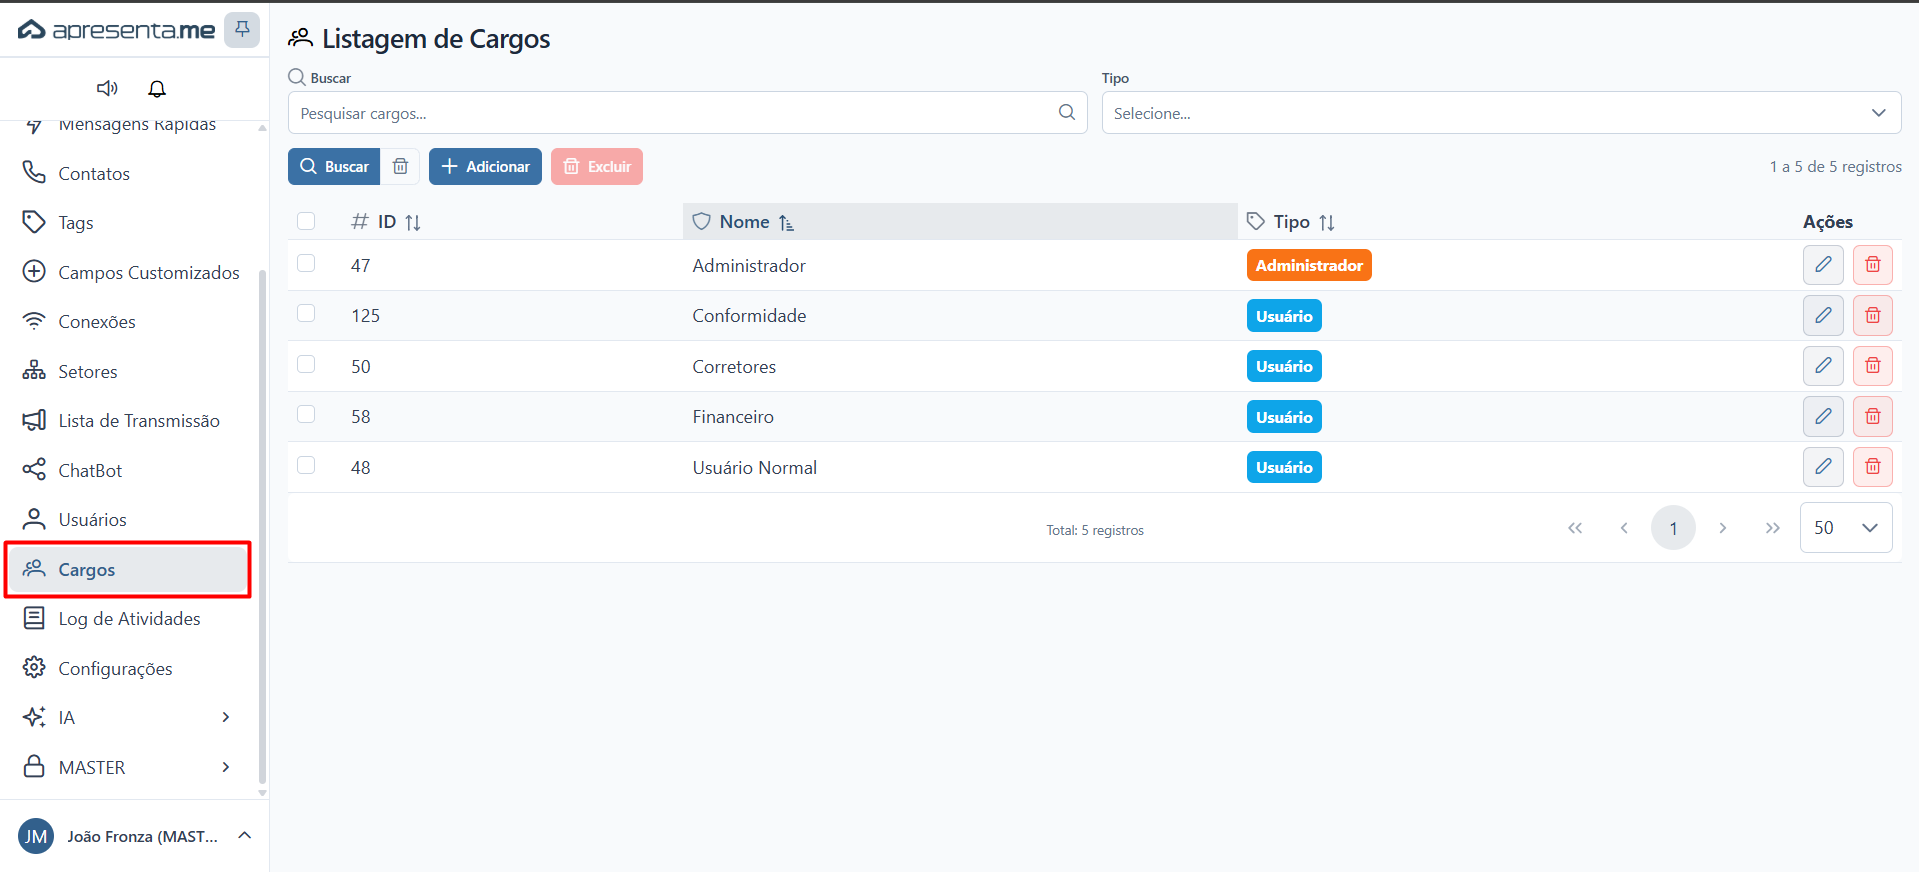The width and height of the screenshot is (1919, 872).
Task: Edit the Conformidade role with the pencil icon
Action: 1823,316
